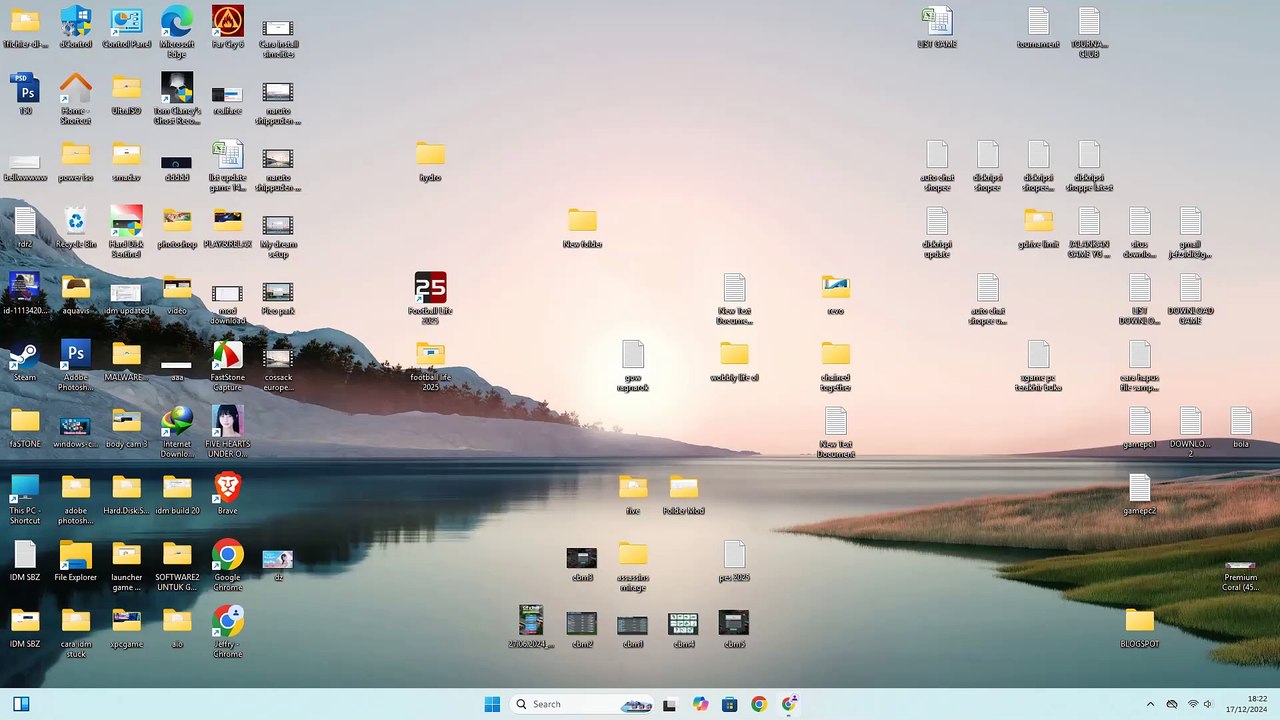This screenshot has width=1280, height=720.
Task: Select the cbm3 image thumbnail
Action: pyautogui.click(x=582, y=564)
